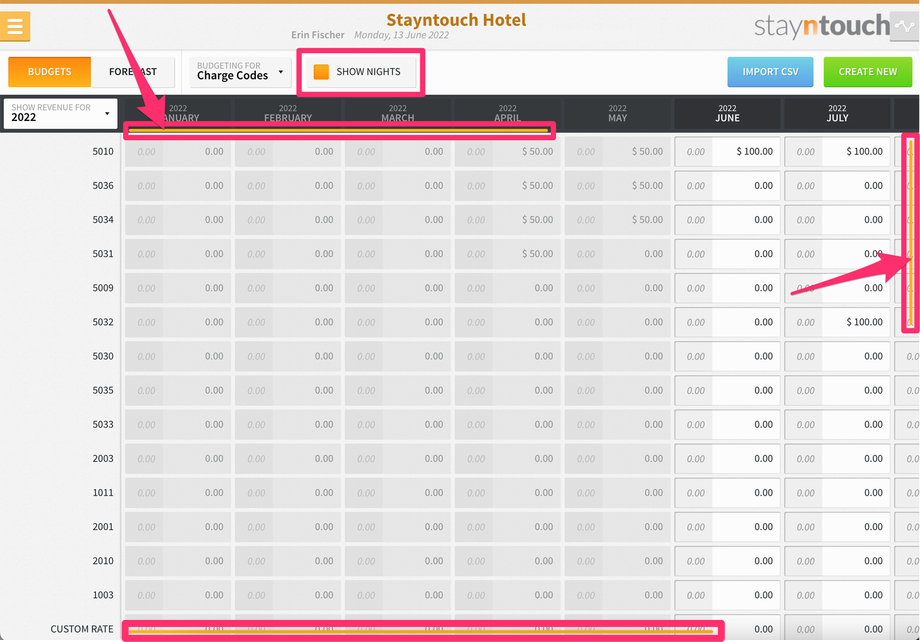Select charge code row label 2003
920x642 pixels.
103,458
